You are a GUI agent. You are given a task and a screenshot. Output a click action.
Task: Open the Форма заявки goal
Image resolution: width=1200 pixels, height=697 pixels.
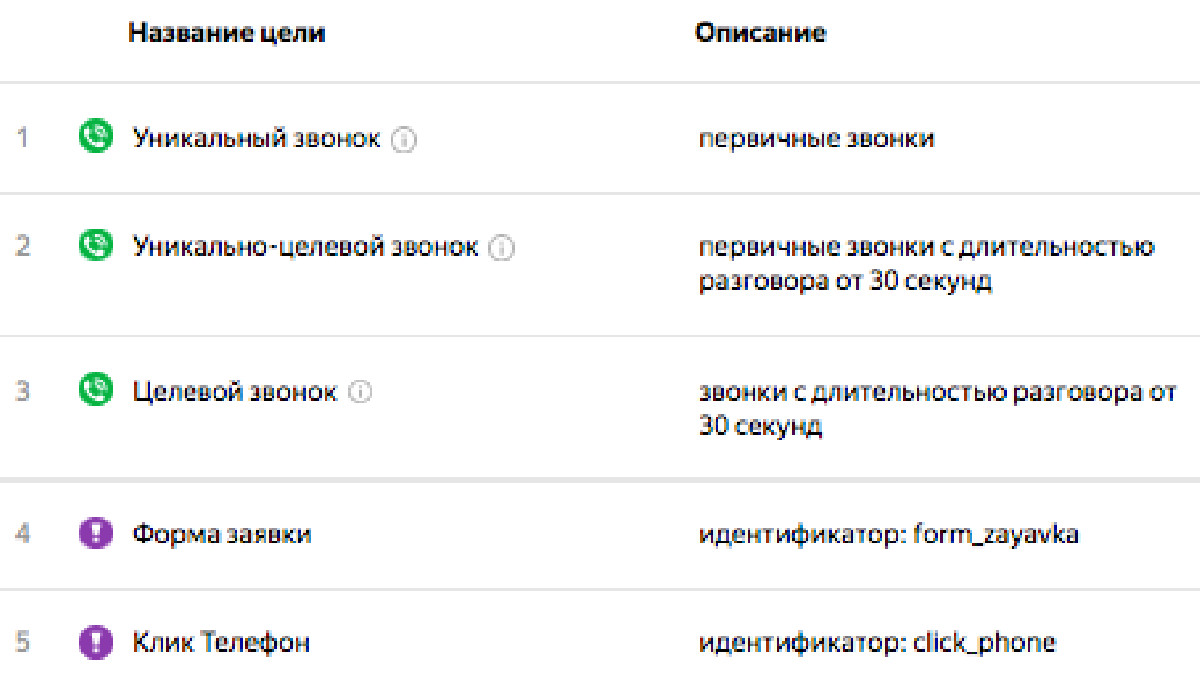point(221,534)
